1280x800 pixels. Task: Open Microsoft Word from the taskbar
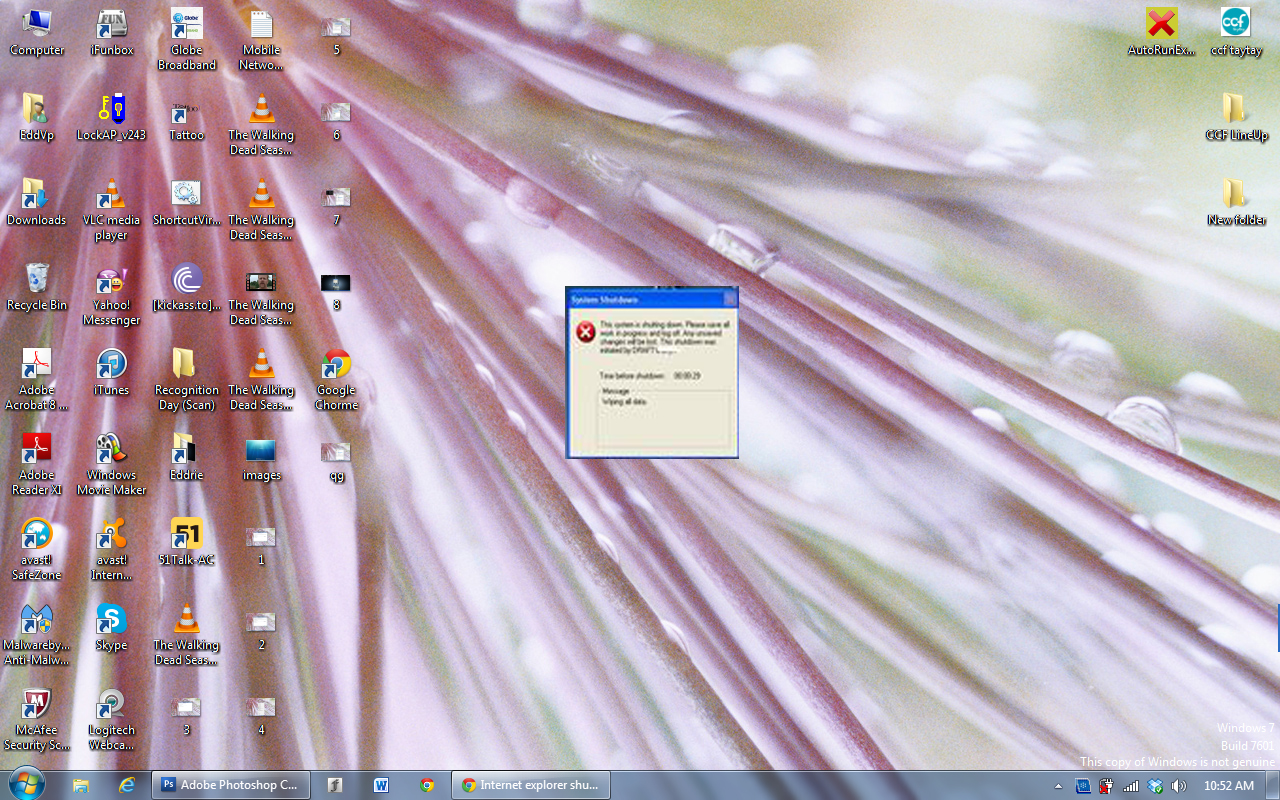(381, 785)
